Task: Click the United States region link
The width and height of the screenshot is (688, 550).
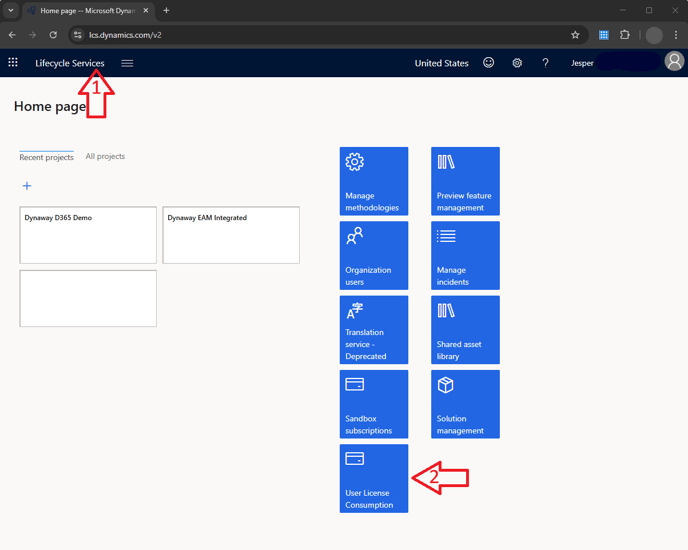Action: 441,63
